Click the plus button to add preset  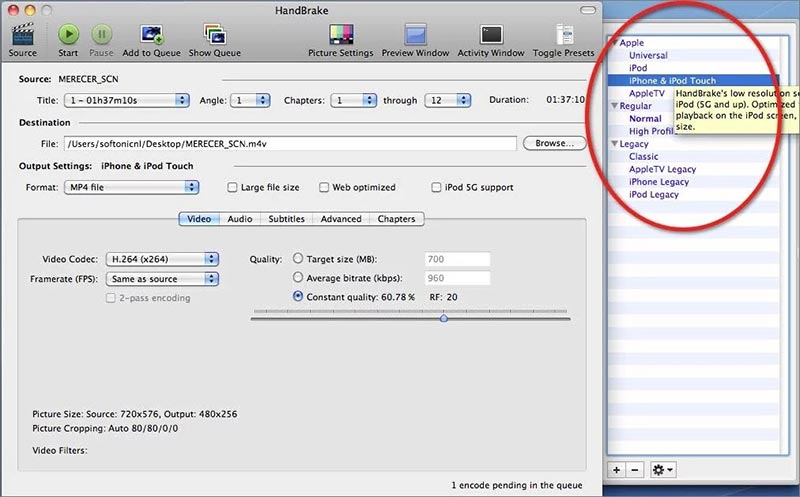(x=617, y=469)
